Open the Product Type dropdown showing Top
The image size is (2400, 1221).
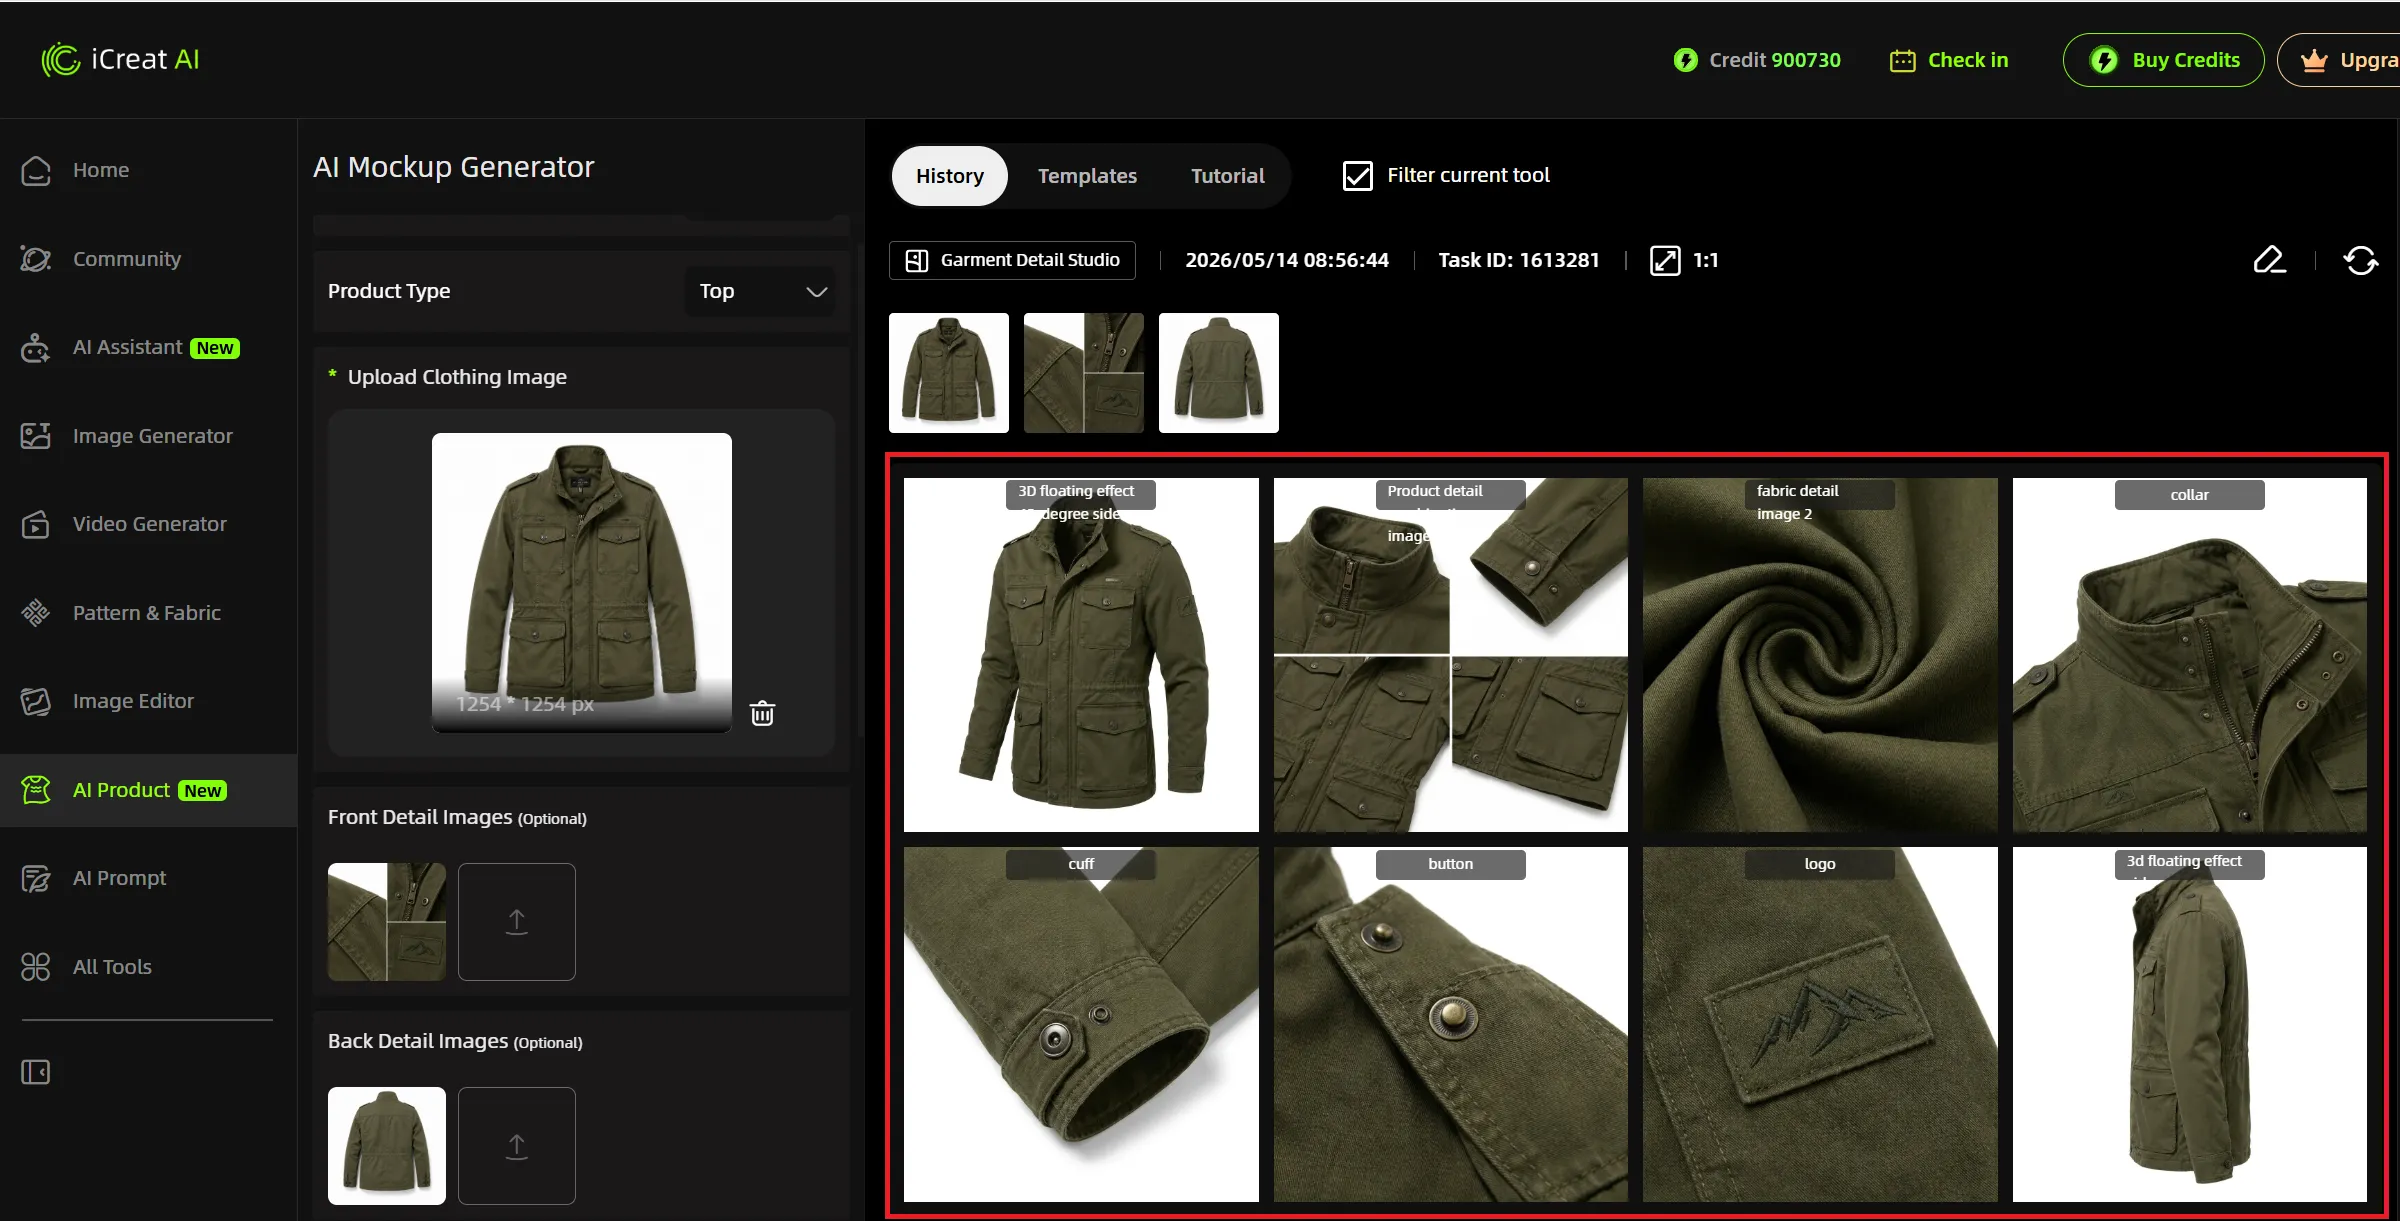click(760, 291)
